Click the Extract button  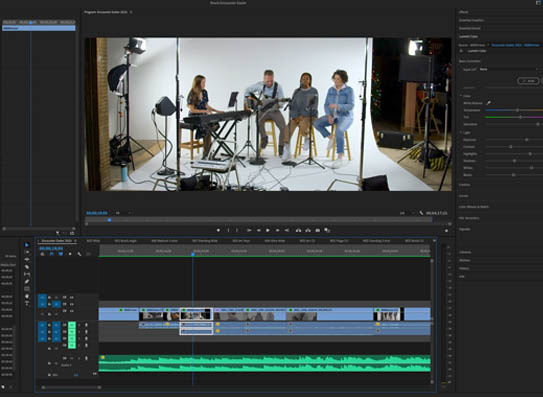point(308,230)
